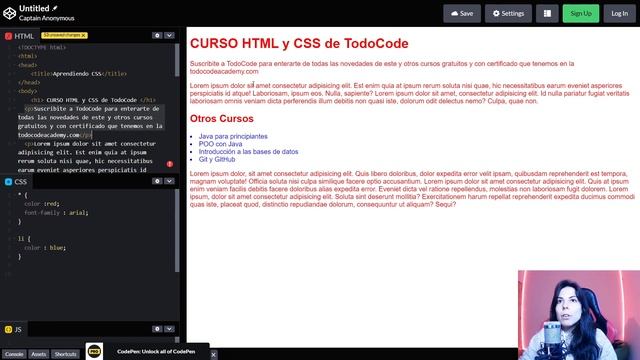Click the HTML editor vertical scrollbar
The image size is (640, 360).
177,60
